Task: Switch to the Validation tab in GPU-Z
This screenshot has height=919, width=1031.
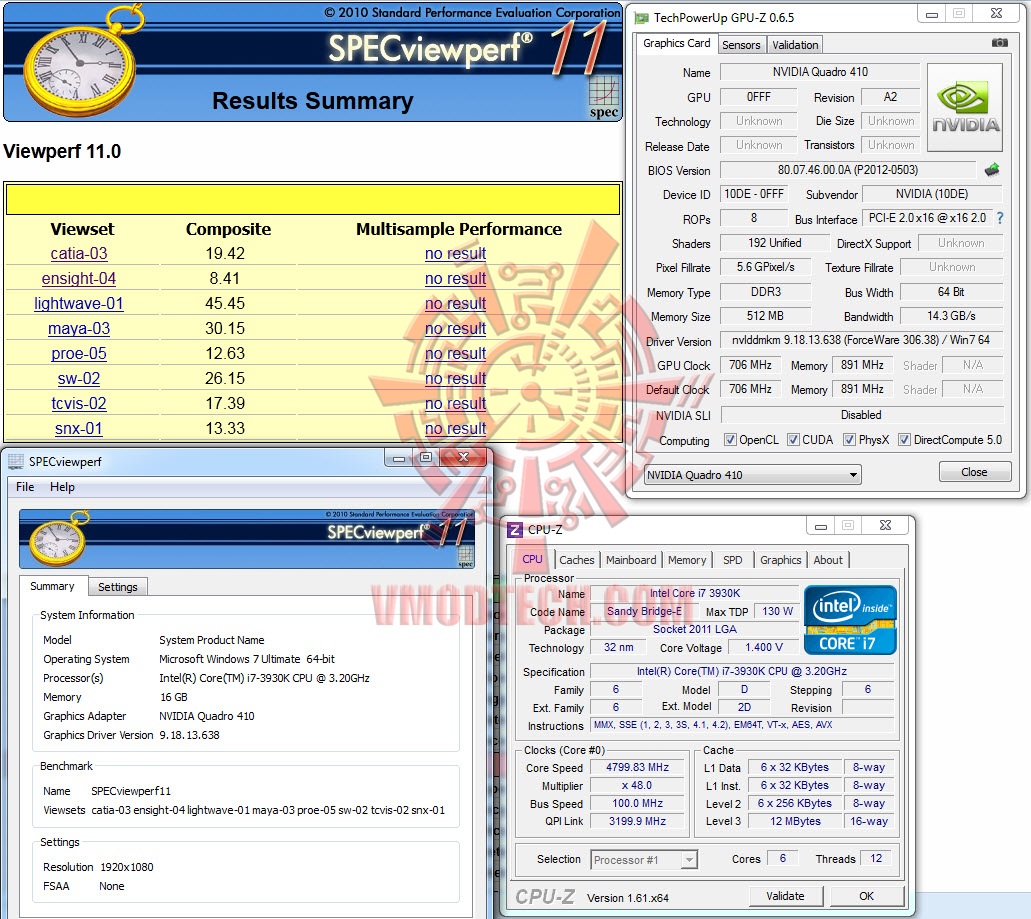Action: [795, 45]
